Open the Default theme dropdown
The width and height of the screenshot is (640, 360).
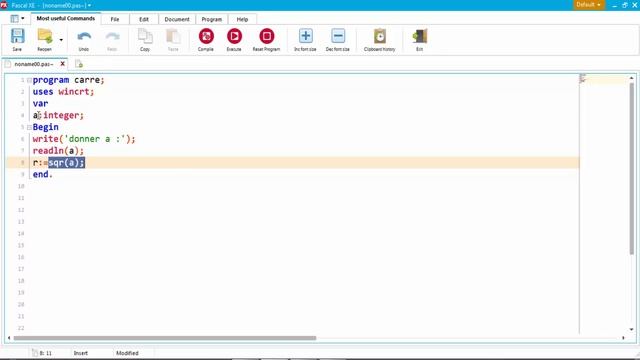[x=588, y=5]
